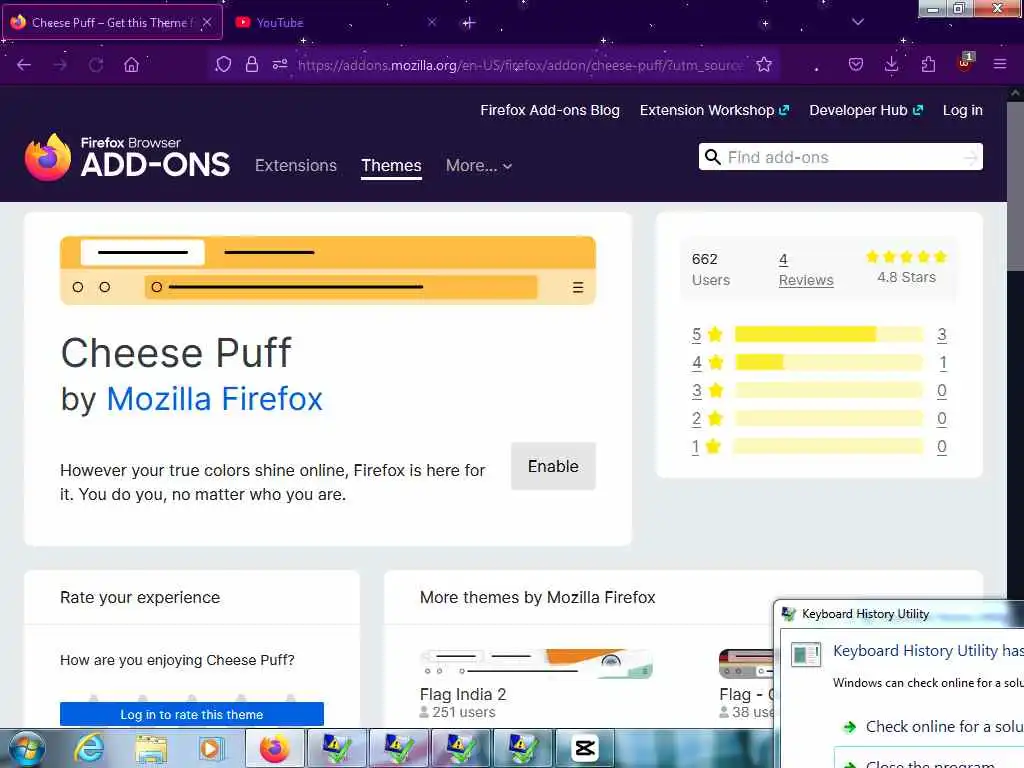The image size is (1024, 768).
Task: View site security padlock icon
Action: pos(251,65)
